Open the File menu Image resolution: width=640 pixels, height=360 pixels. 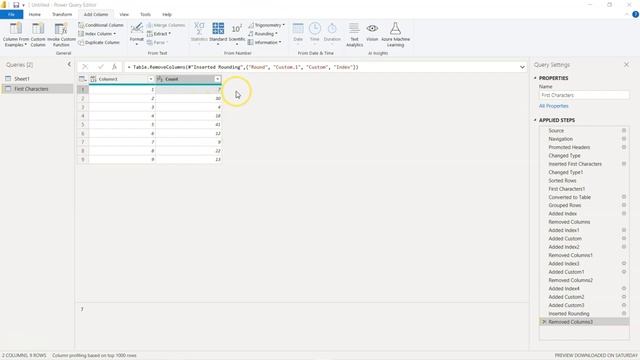pyautogui.click(x=11, y=14)
